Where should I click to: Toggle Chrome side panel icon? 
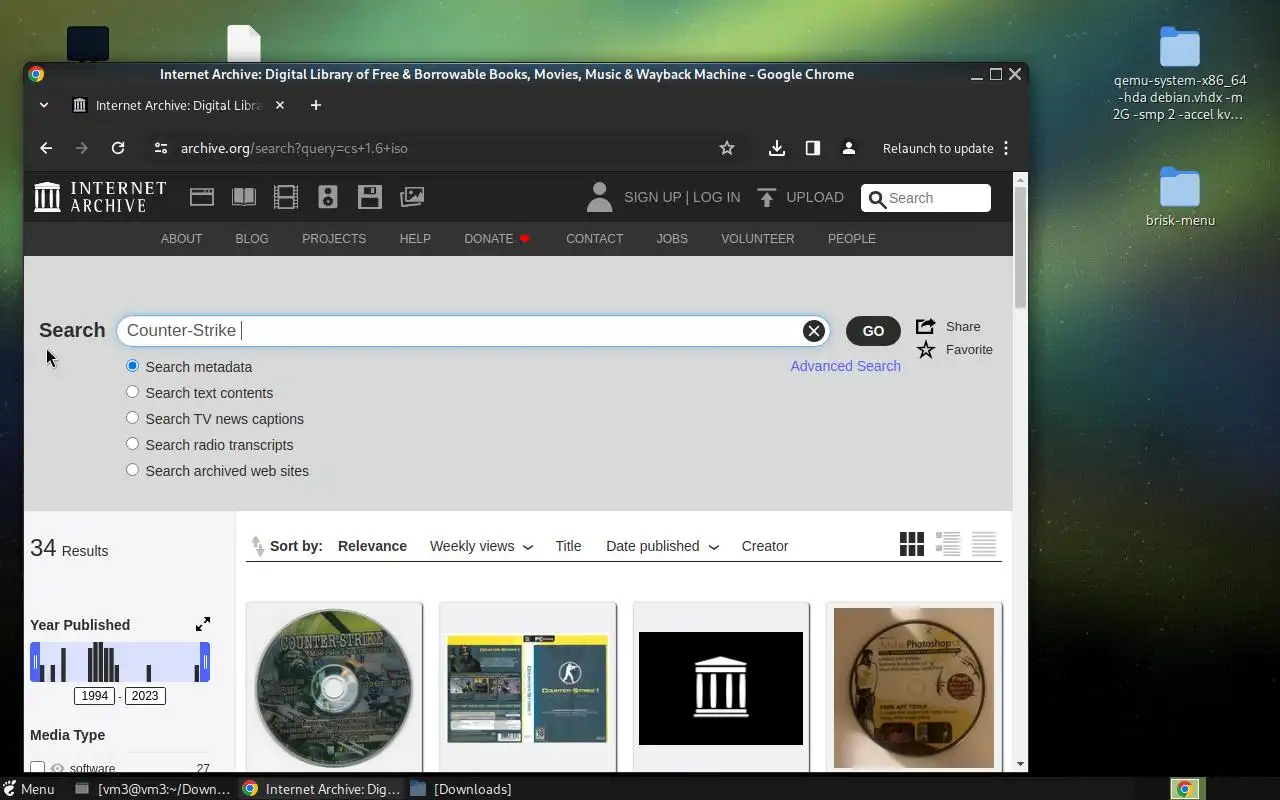813,148
